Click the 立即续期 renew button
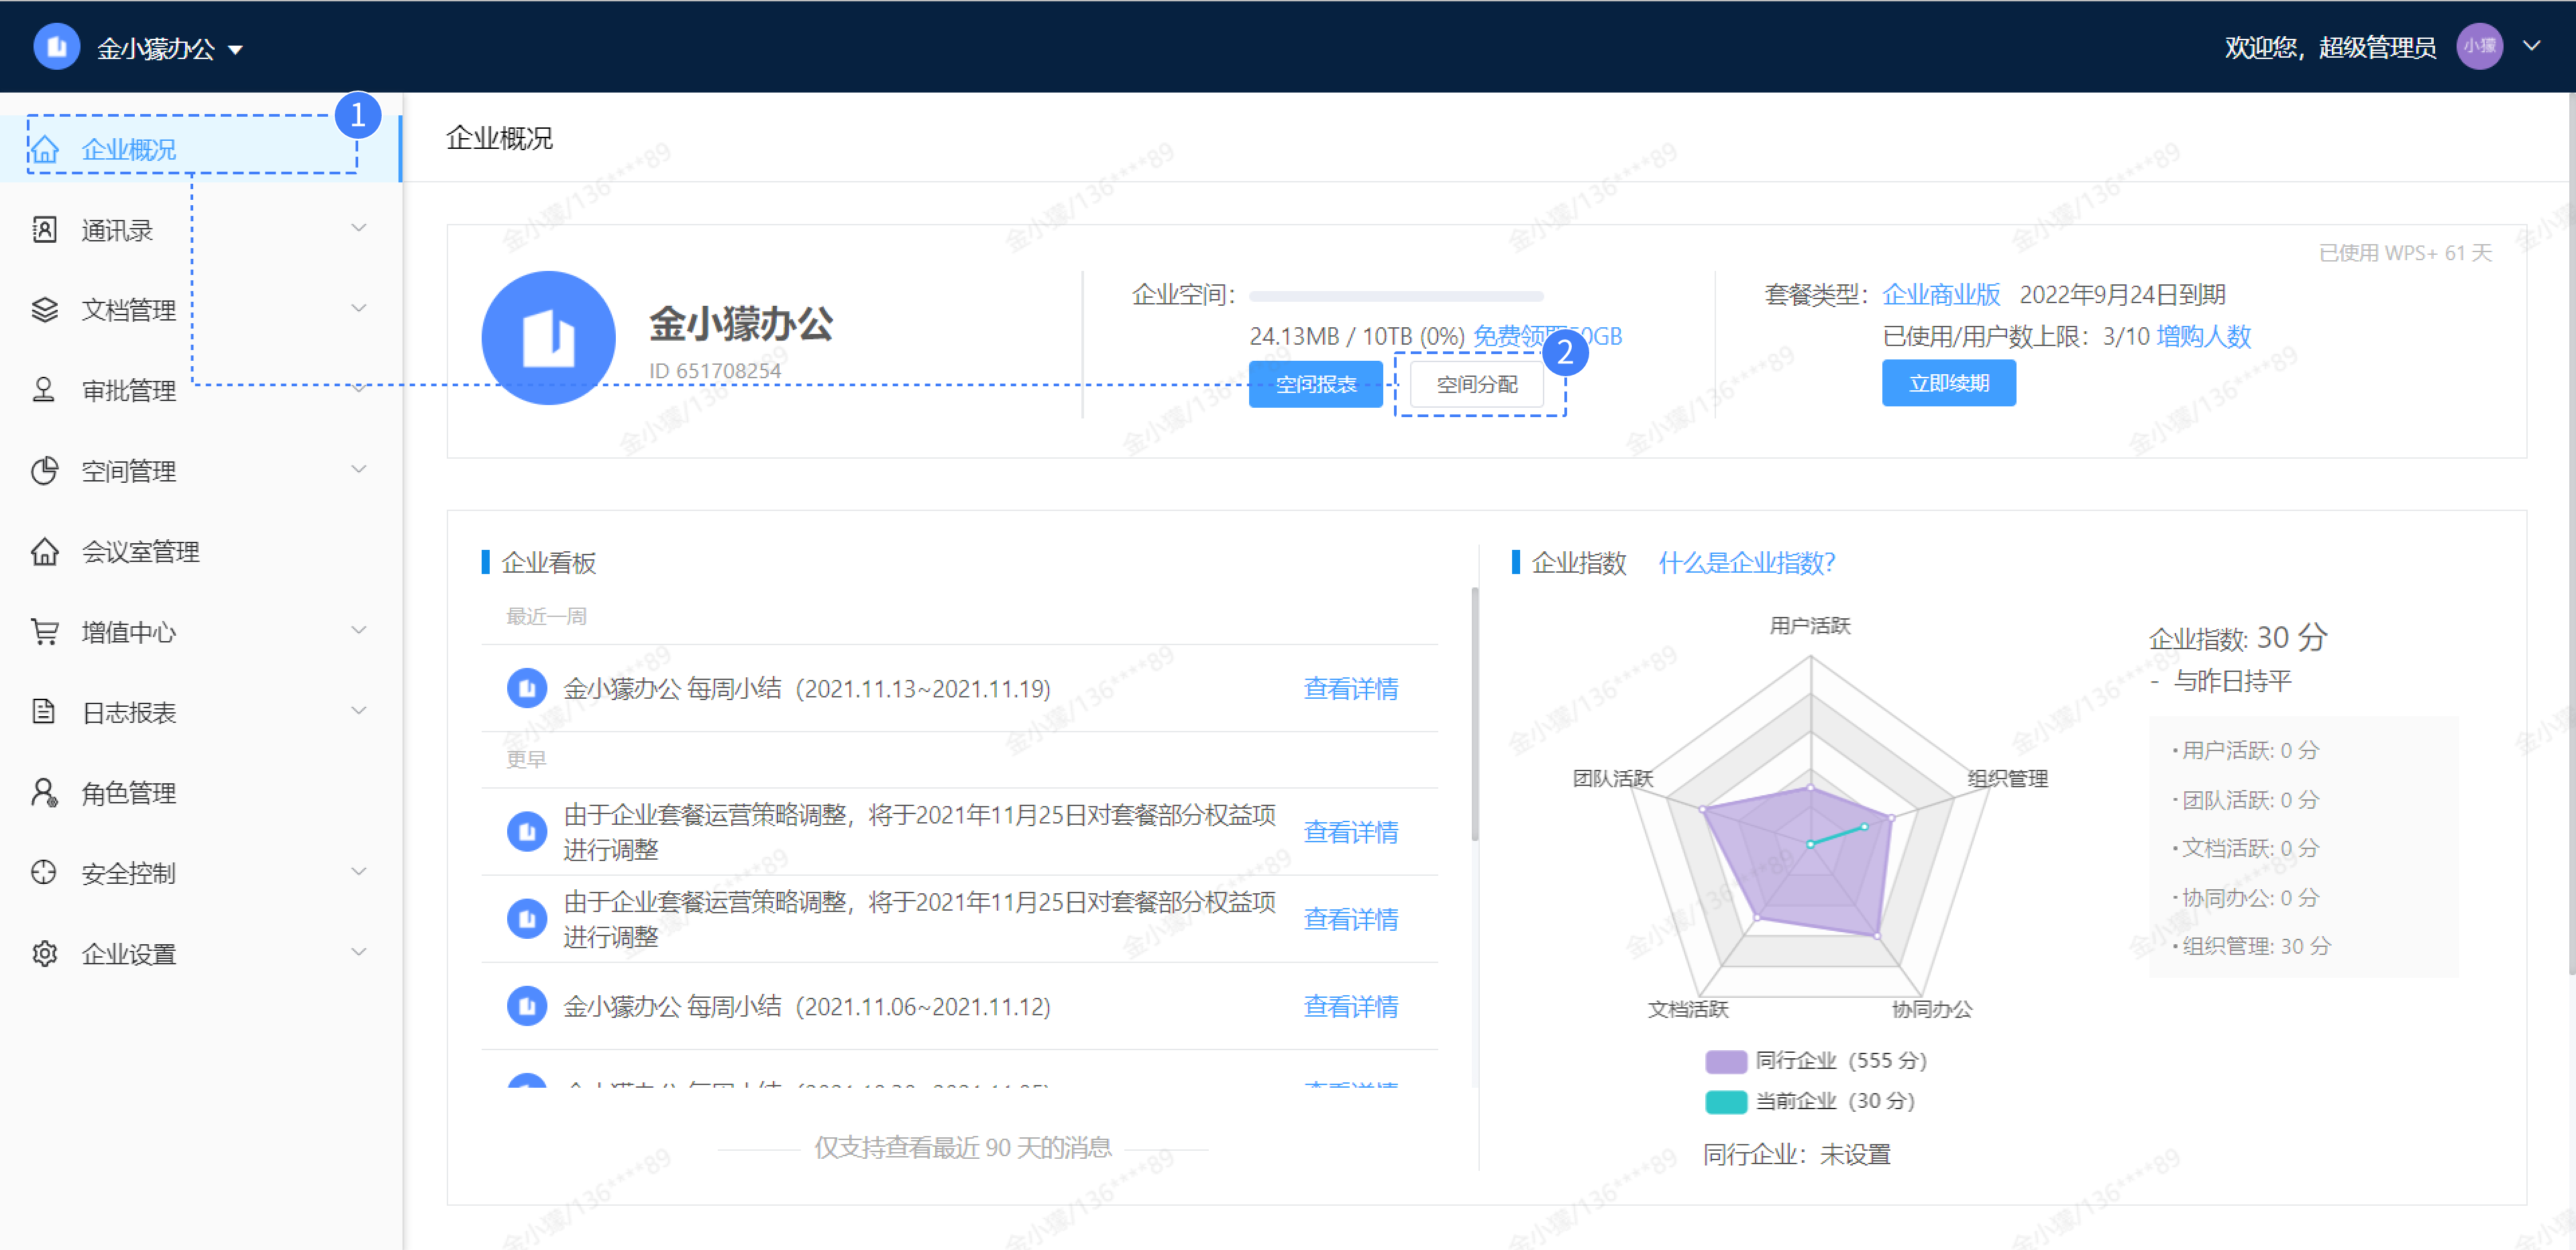This screenshot has width=2576, height=1250. coord(1948,383)
